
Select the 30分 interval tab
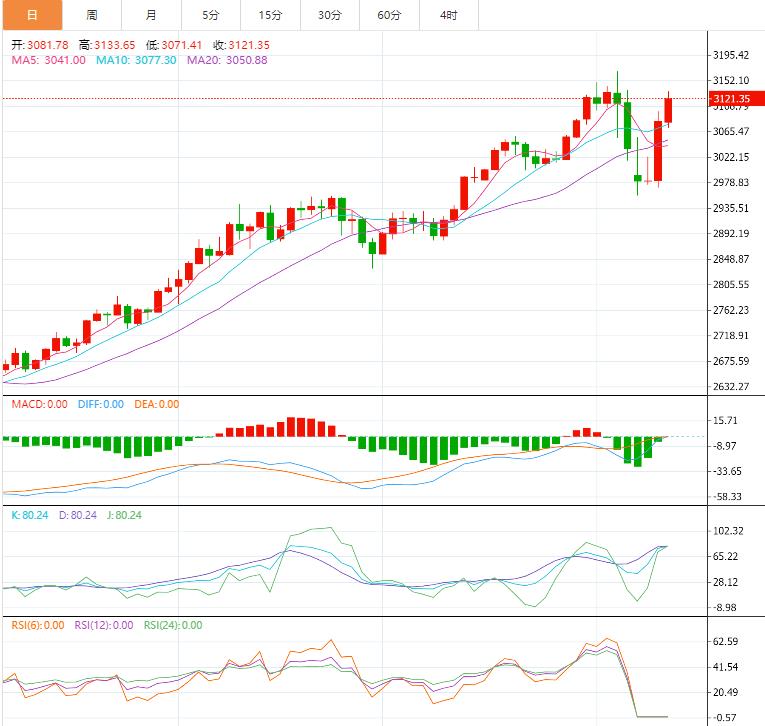point(329,15)
